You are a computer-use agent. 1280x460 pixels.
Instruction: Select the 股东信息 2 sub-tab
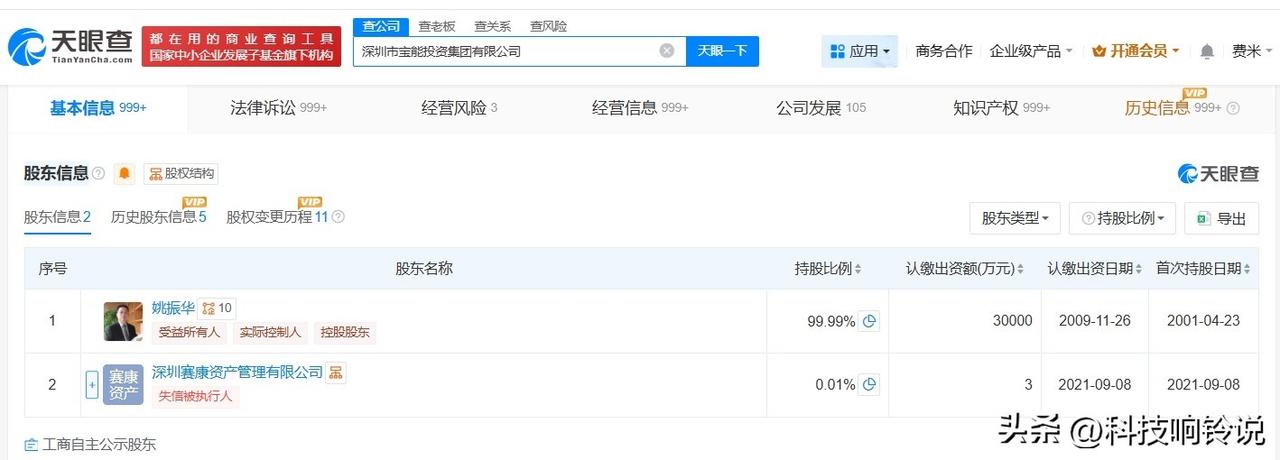coord(58,217)
